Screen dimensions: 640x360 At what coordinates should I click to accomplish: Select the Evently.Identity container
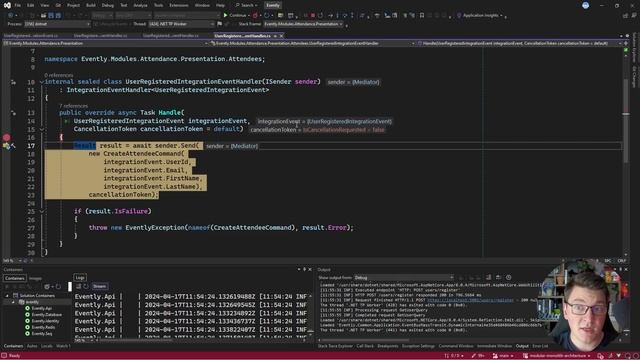click(x=45, y=321)
